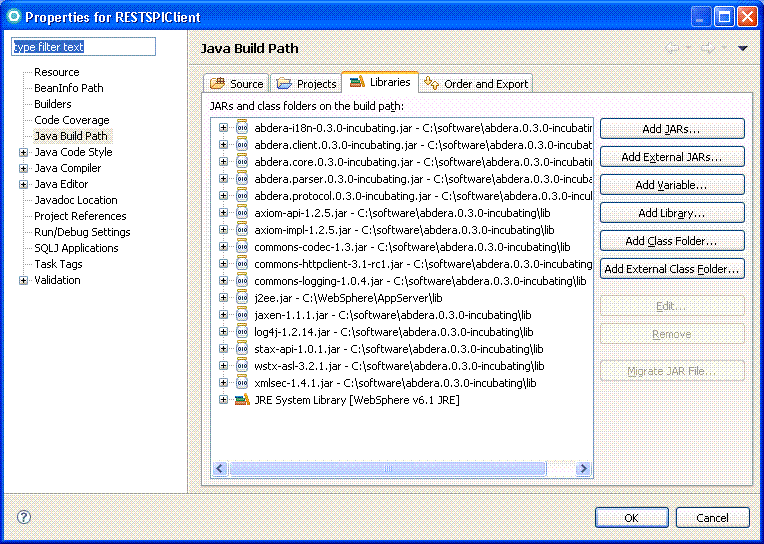Click the scroll right arrow of library list
The height and width of the screenshot is (544, 764).
tap(583, 469)
